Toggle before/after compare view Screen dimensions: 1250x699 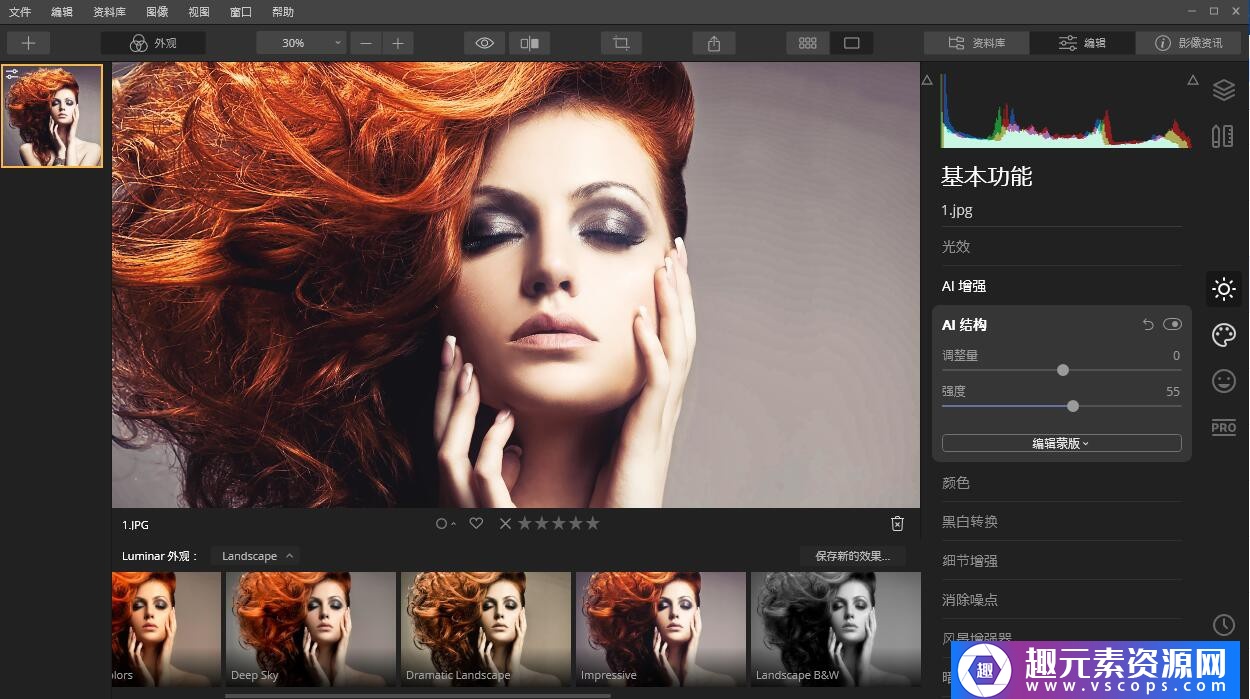pos(530,43)
